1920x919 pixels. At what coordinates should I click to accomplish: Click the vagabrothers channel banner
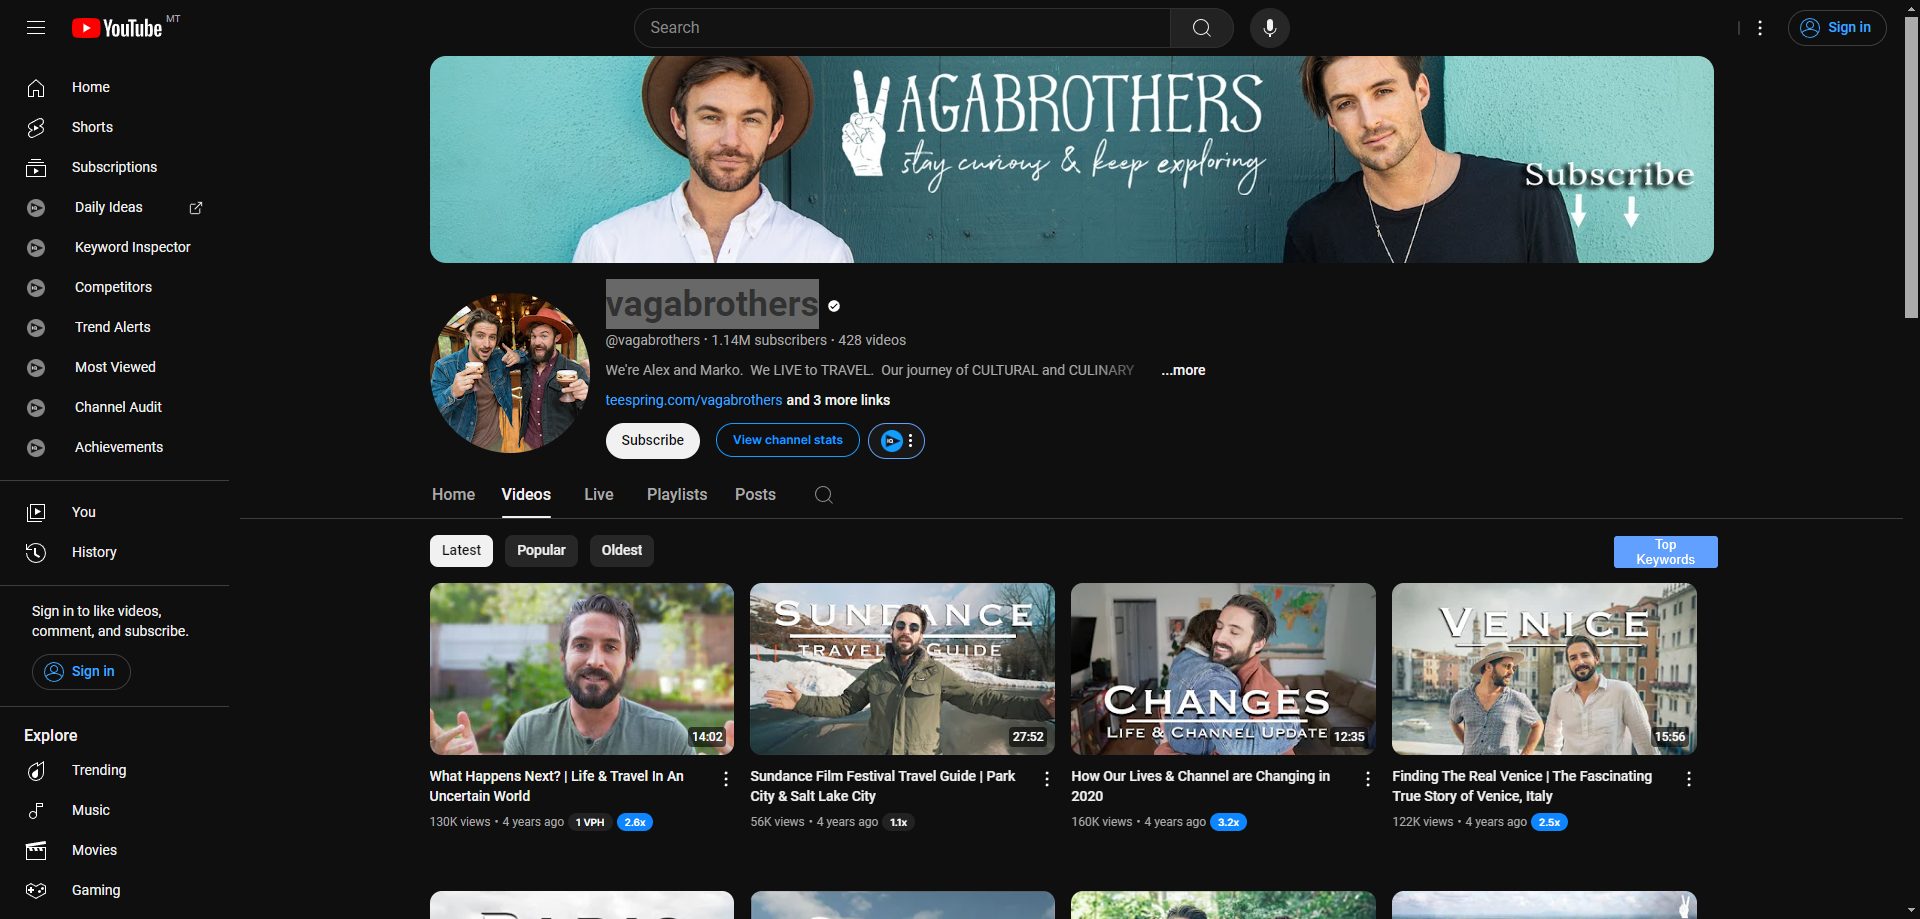[x=1071, y=159]
